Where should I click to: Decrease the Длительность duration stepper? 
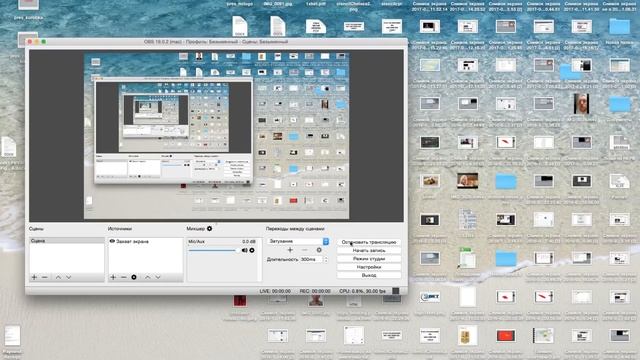click(x=326, y=261)
